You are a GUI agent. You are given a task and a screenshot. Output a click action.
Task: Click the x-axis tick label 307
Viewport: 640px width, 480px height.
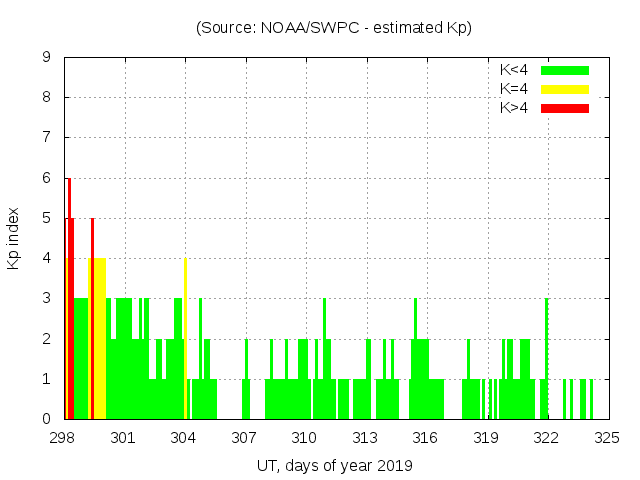pyautogui.click(x=244, y=437)
